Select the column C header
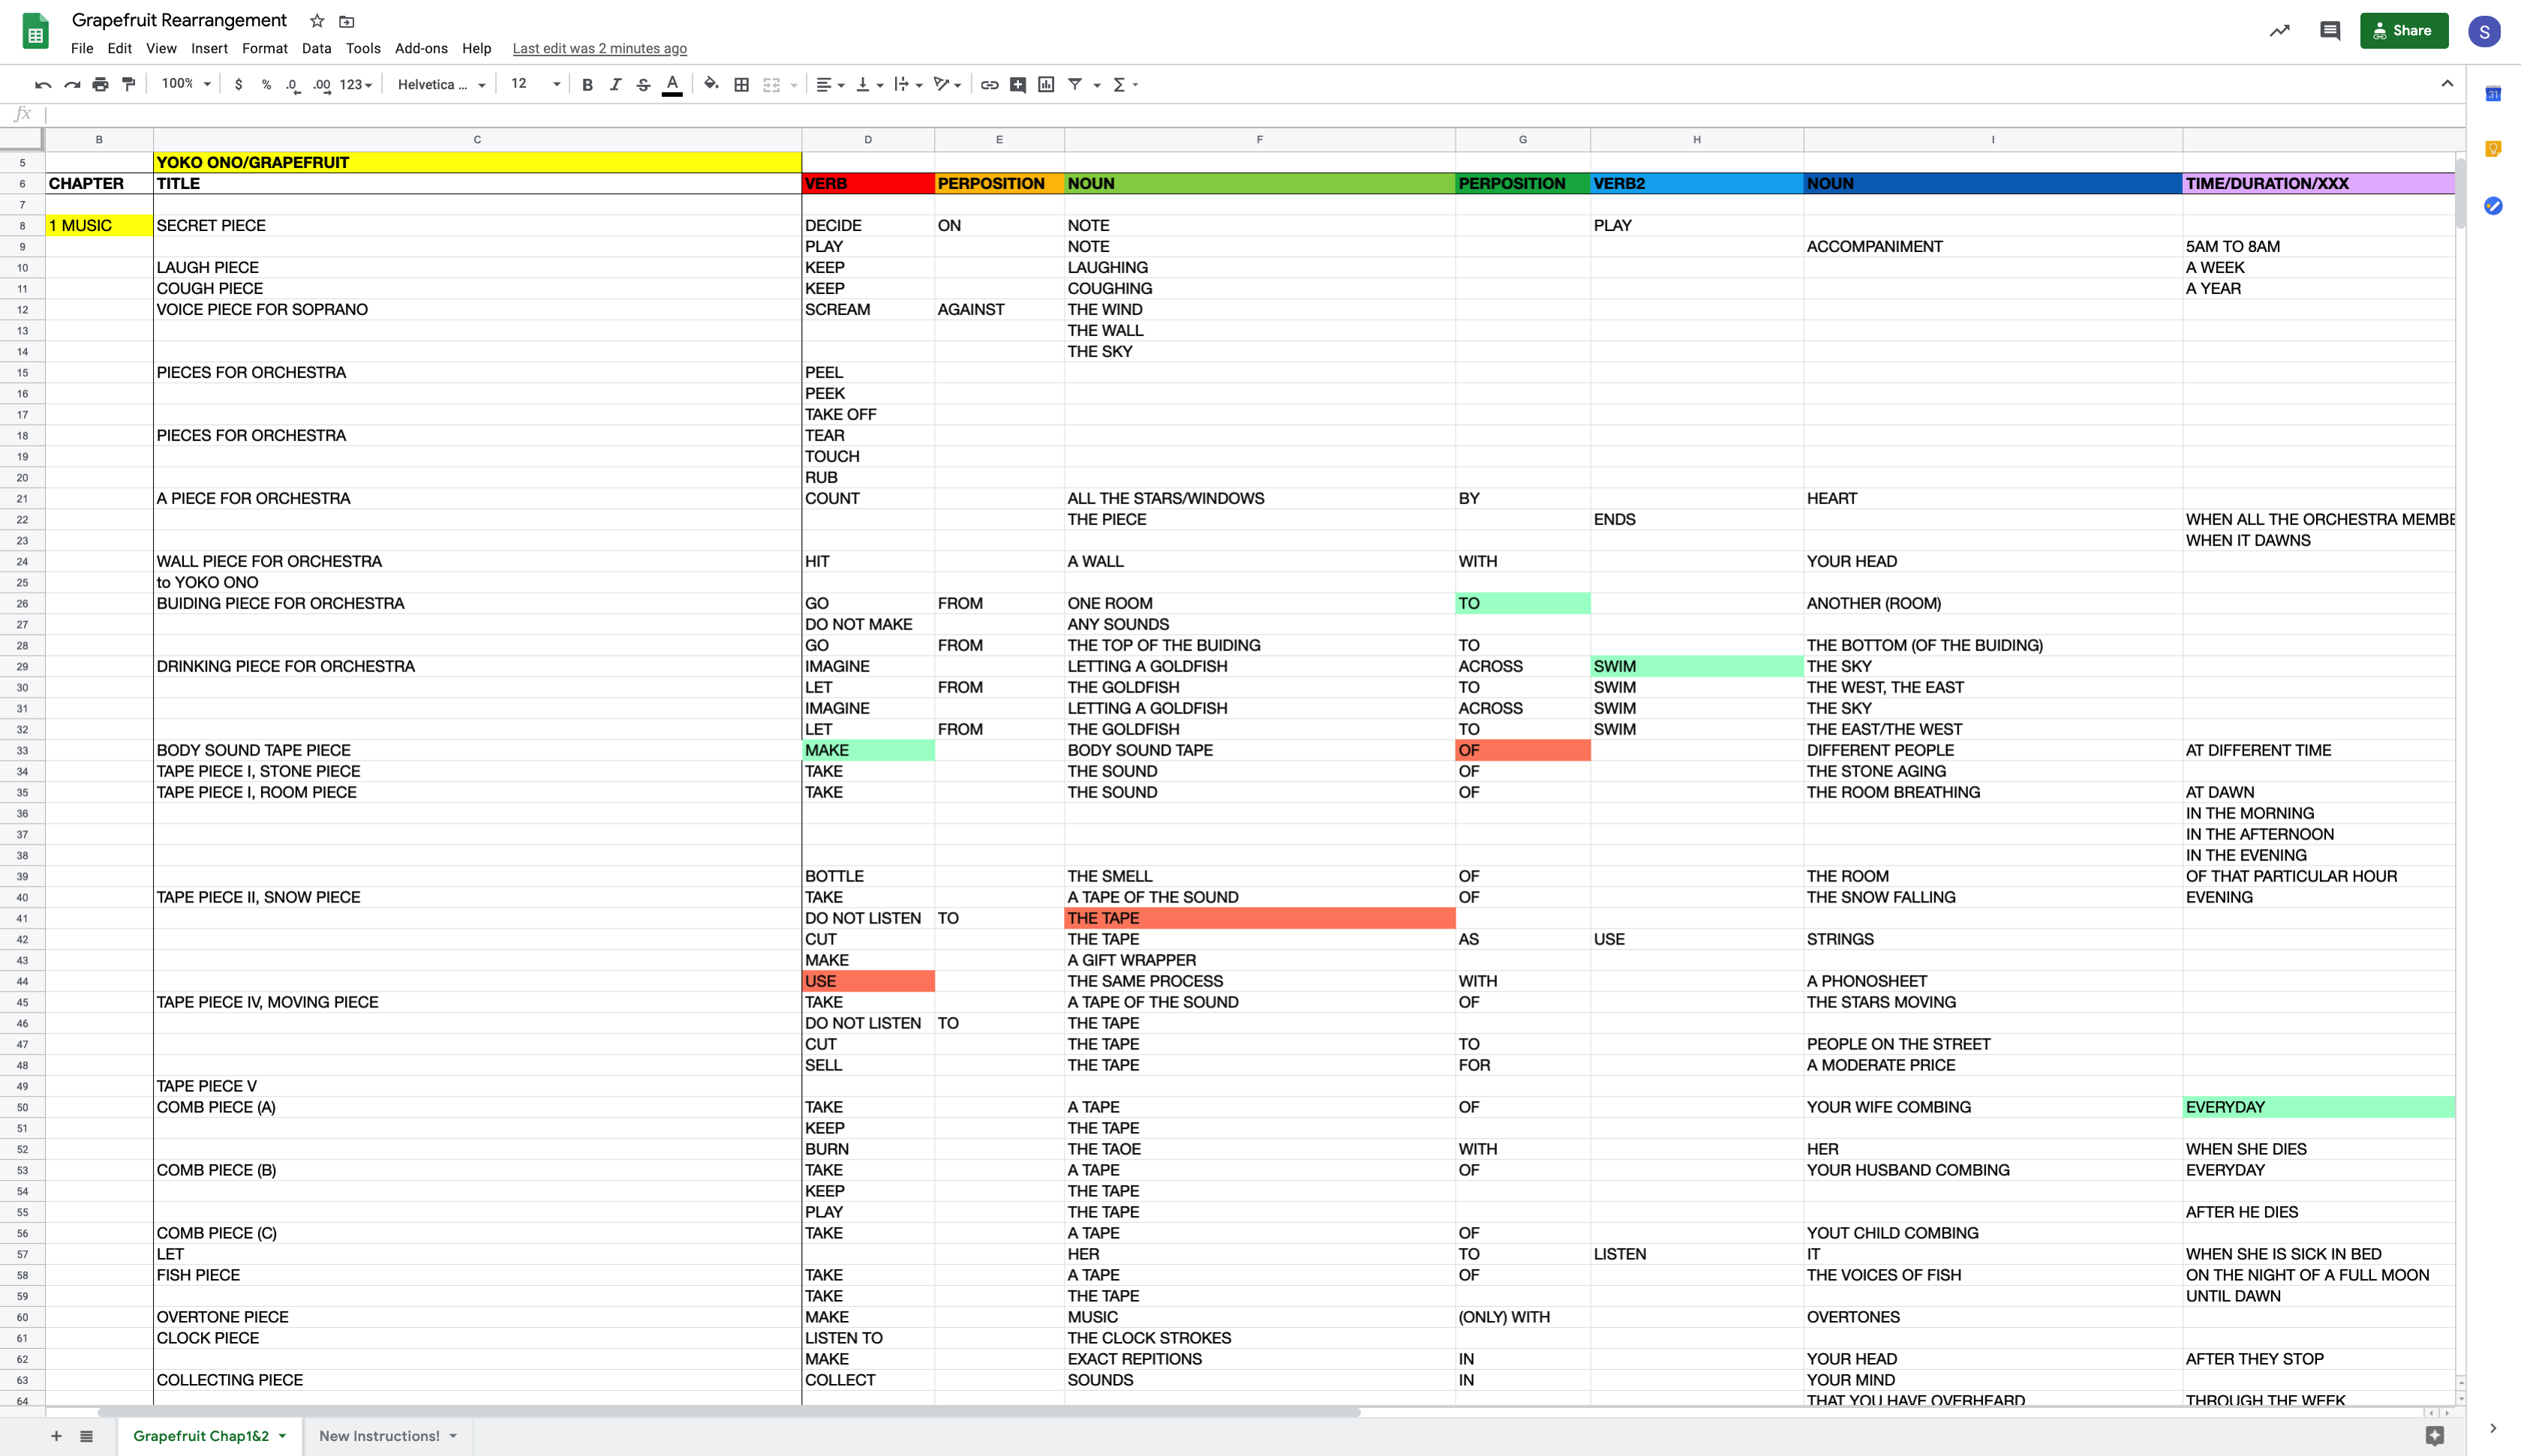The width and height of the screenshot is (2521, 1456). coord(477,140)
